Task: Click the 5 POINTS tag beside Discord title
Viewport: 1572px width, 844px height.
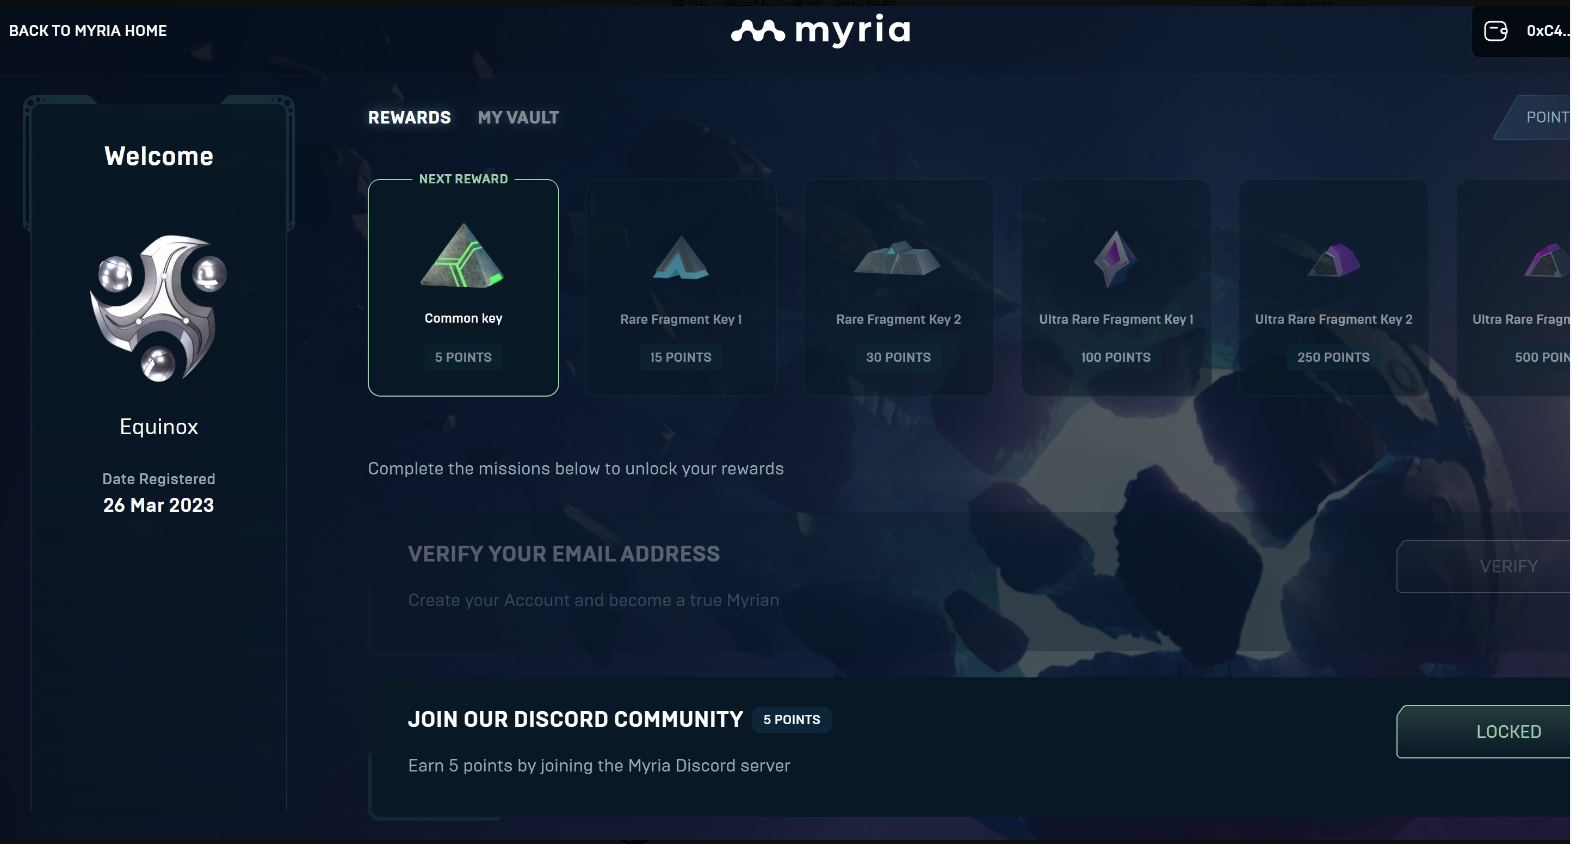Action: click(x=792, y=720)
